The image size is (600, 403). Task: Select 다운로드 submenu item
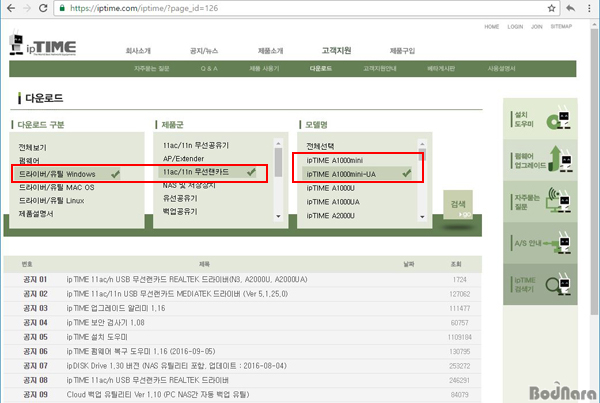pyautogui.click(x=321, y=69)
